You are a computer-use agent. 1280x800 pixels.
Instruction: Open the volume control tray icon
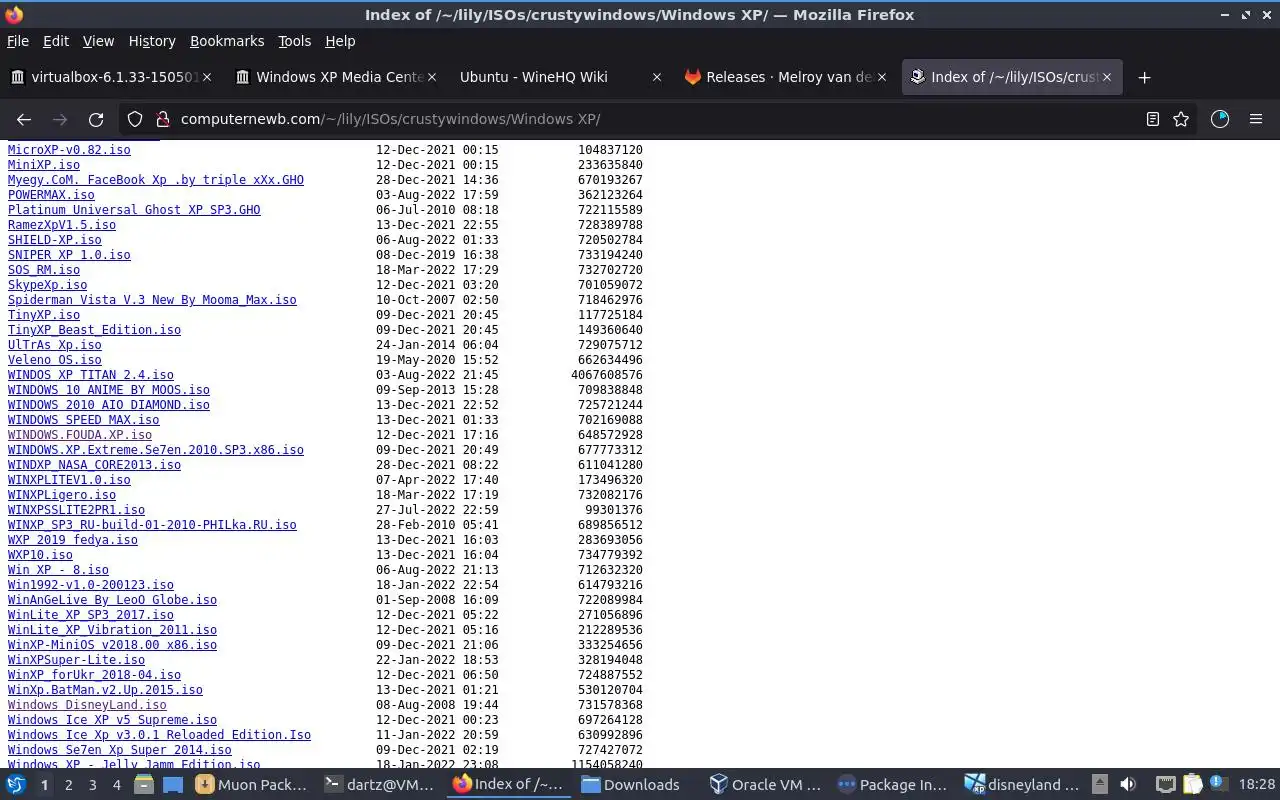point(1128,785)
